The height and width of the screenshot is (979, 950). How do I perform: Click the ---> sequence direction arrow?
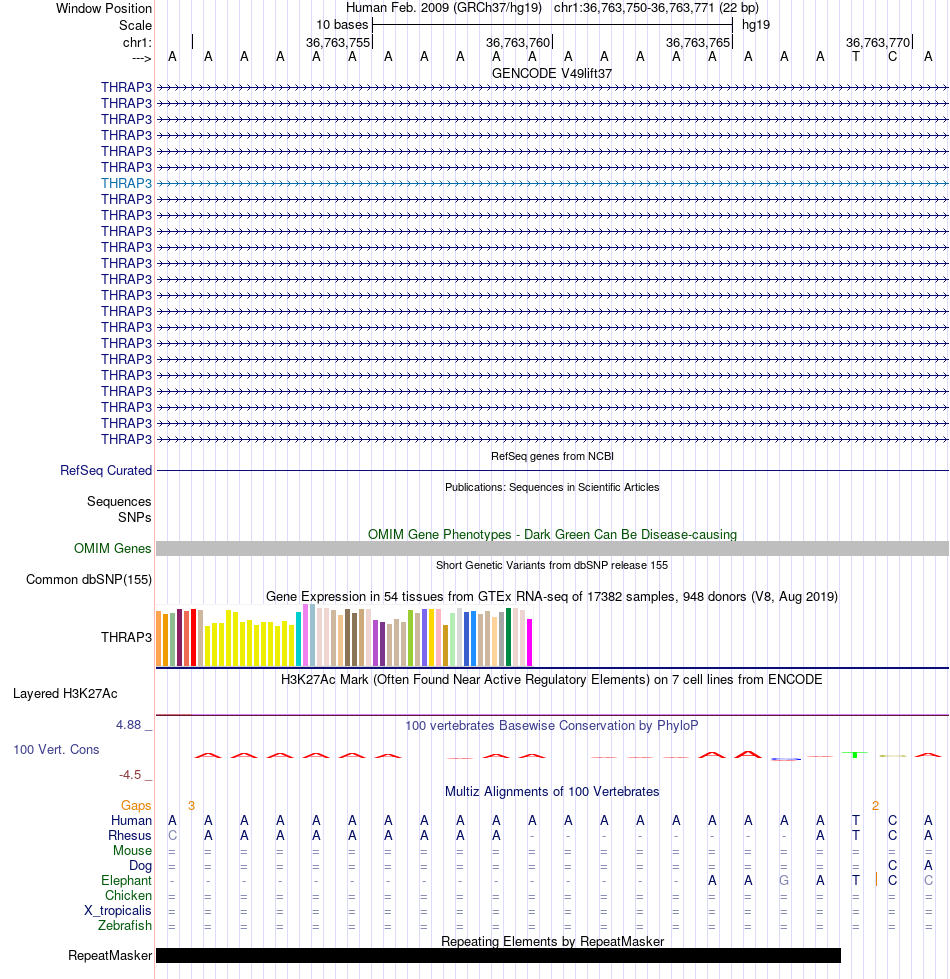[x=142, y=58]
